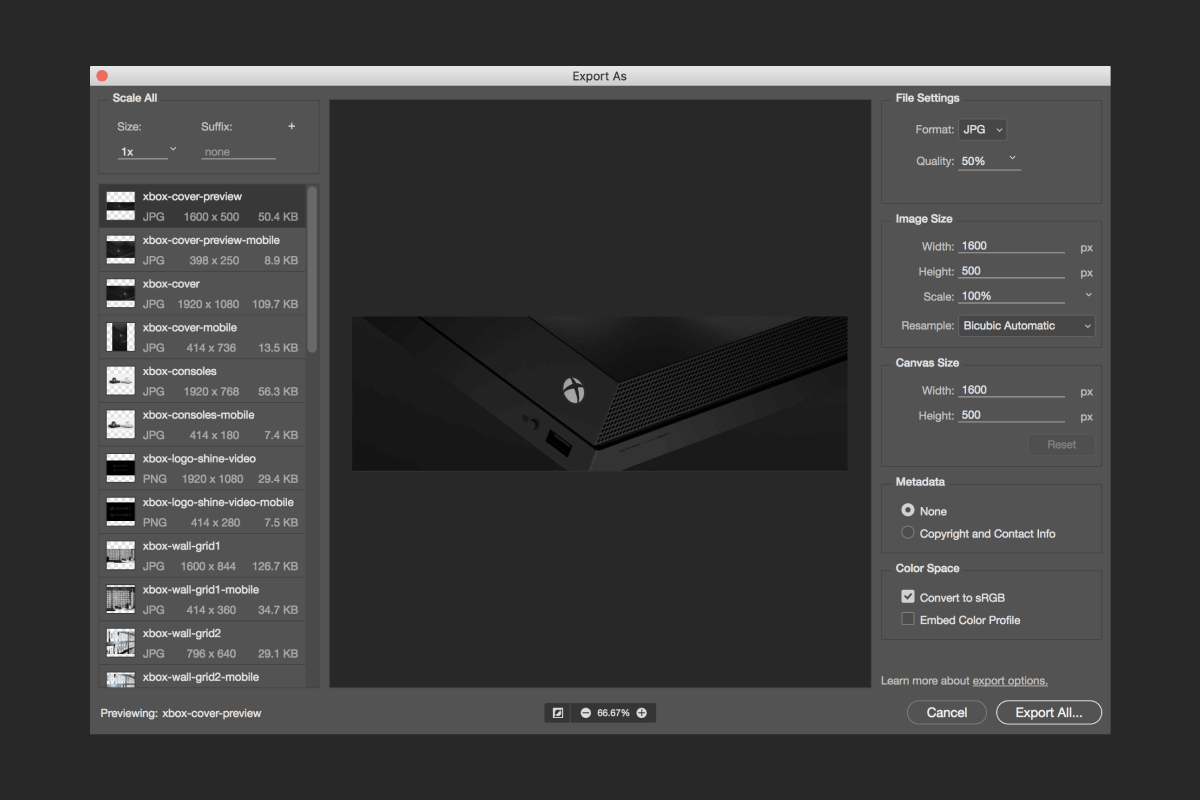Click the Canvas Size Reset button

coord(1062,445)
